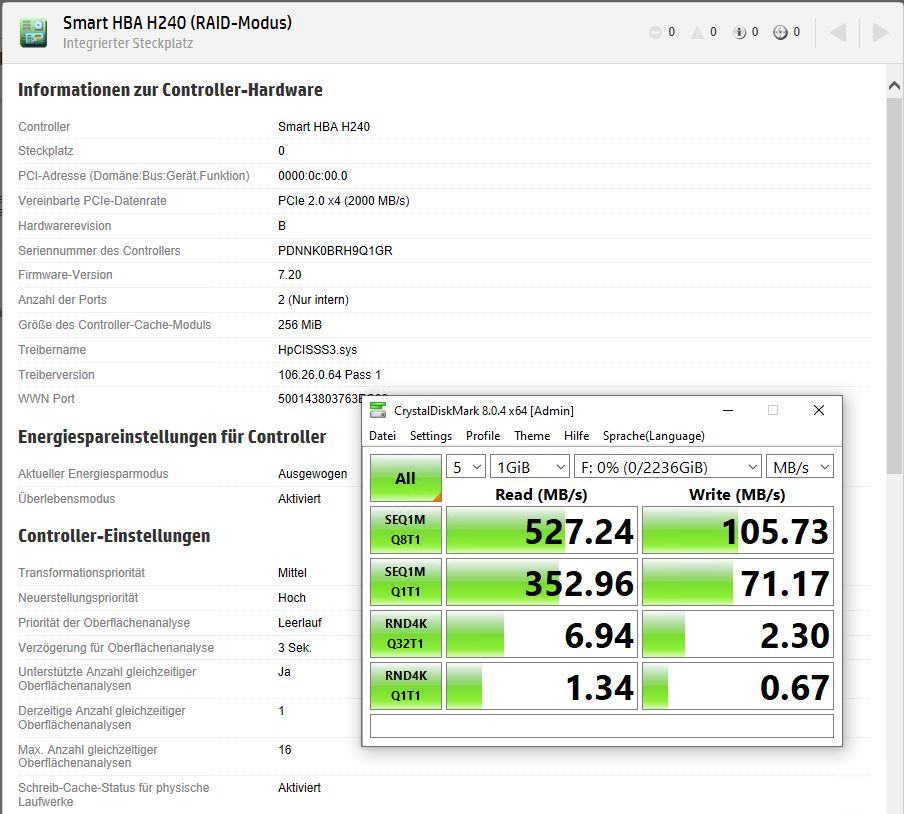Click the empty comment field in CrystalDiskMark
904x814 pixels.
[x=602, y=726]
